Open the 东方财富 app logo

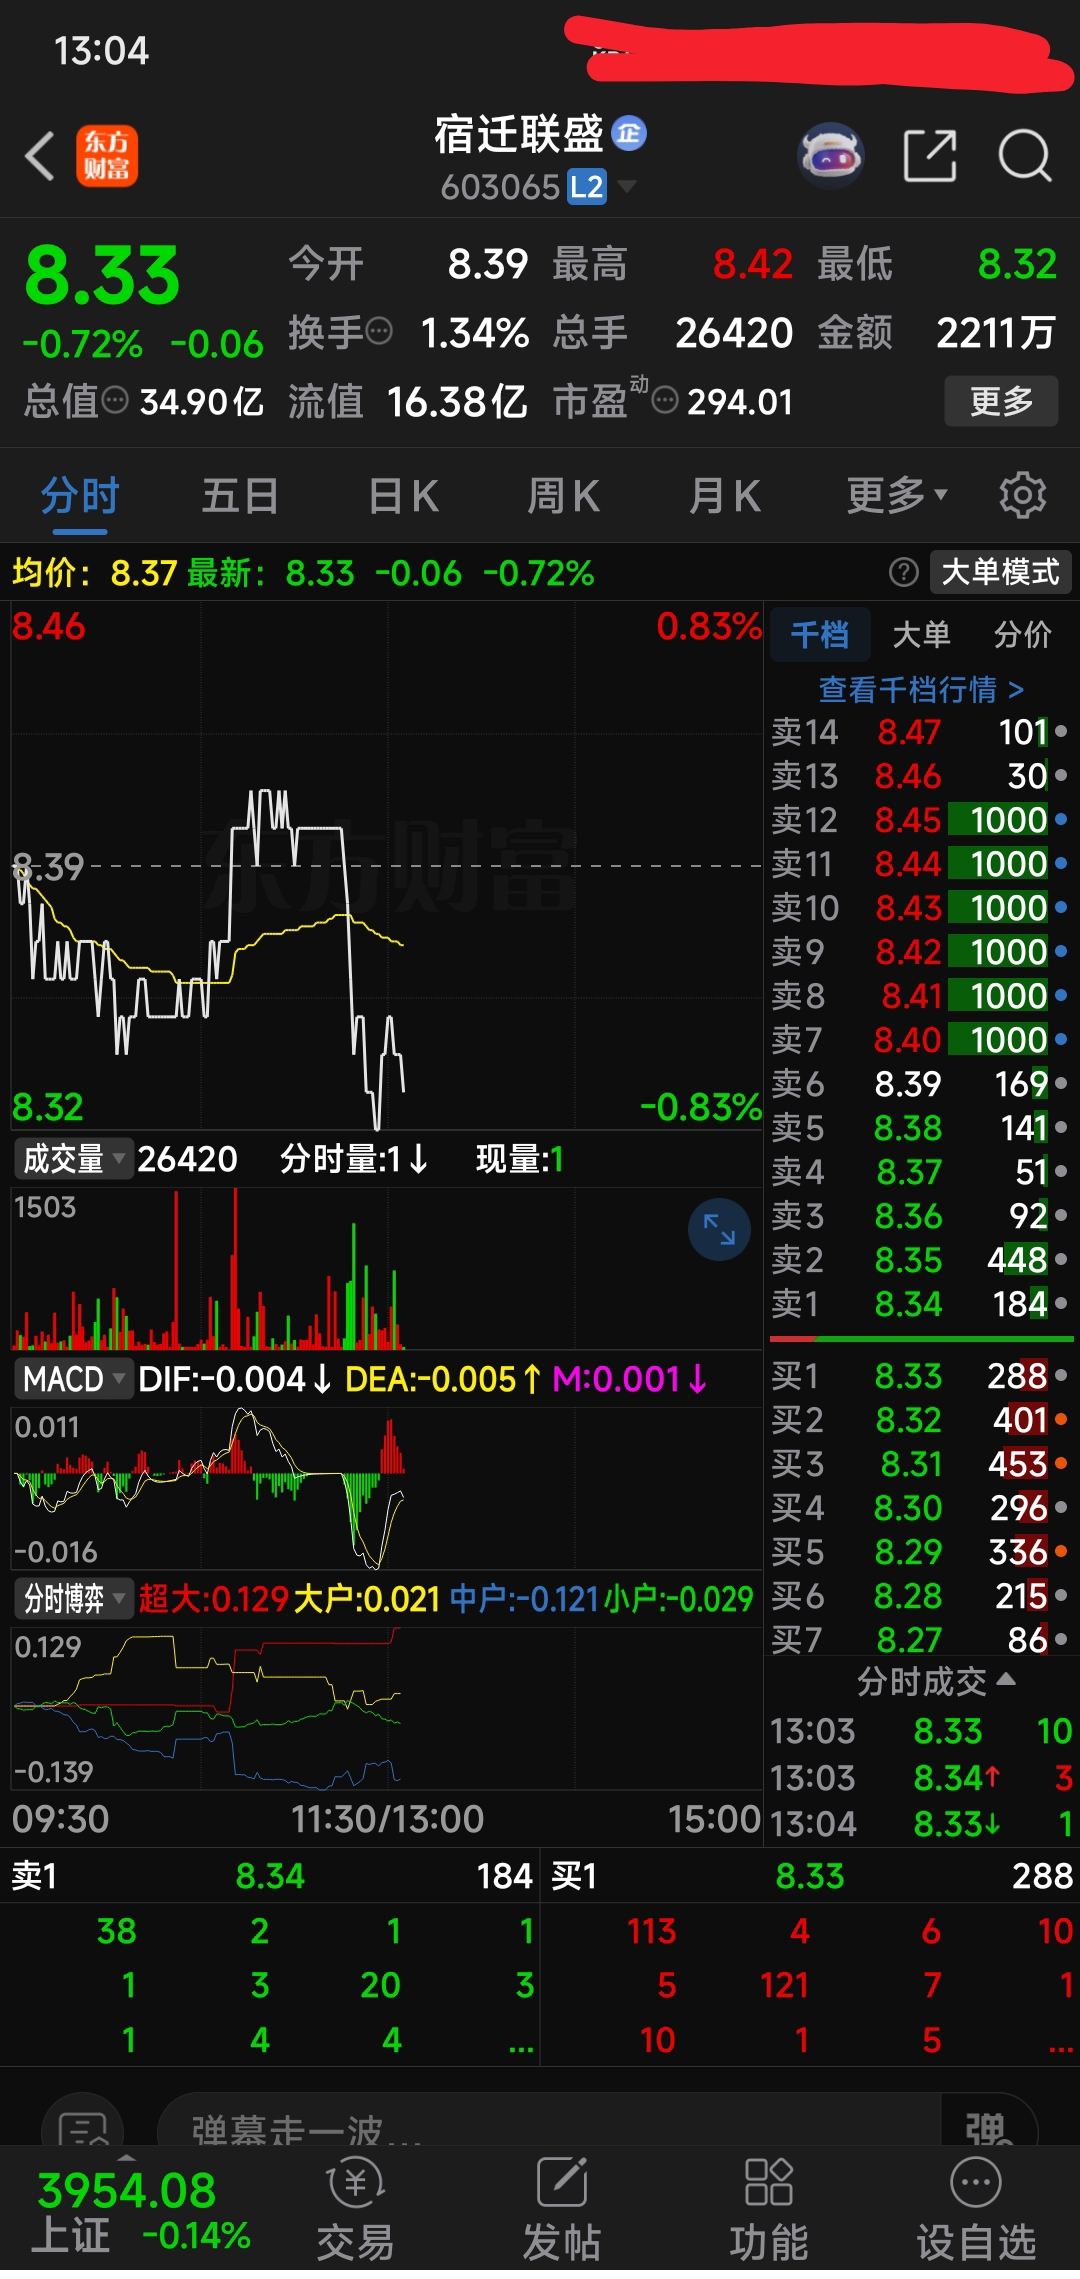(x=107, y=157)
